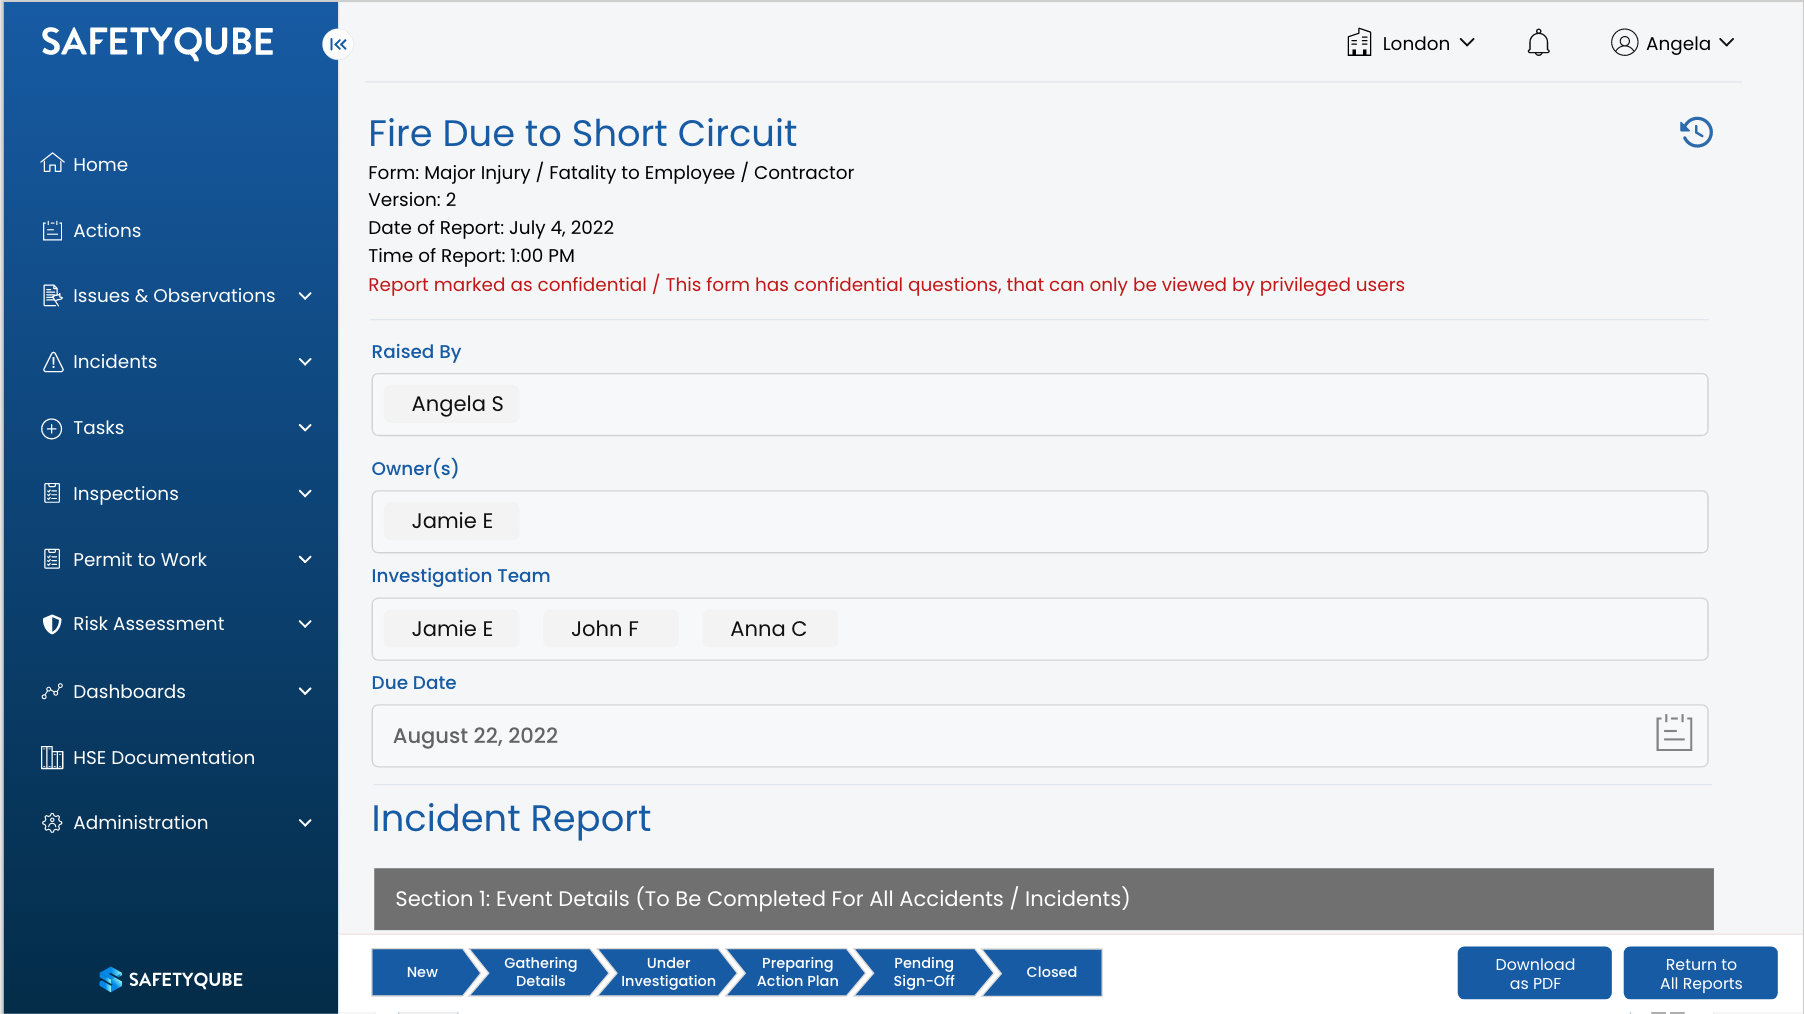The image size is (1804, 1014).
Task: Expand the Dashboards chevron
Action: [x=306, y=692]
